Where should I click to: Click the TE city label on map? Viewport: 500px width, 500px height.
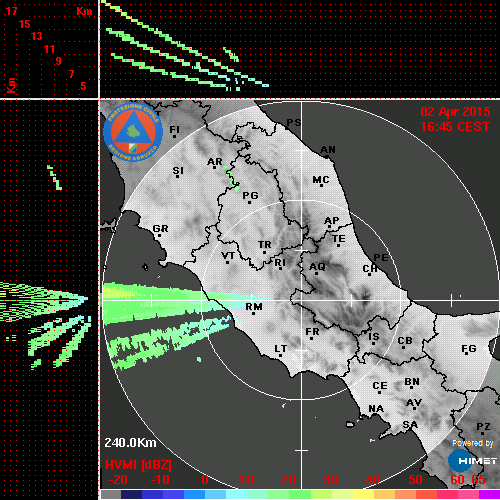pyautogui.click(x=339, y=239)
